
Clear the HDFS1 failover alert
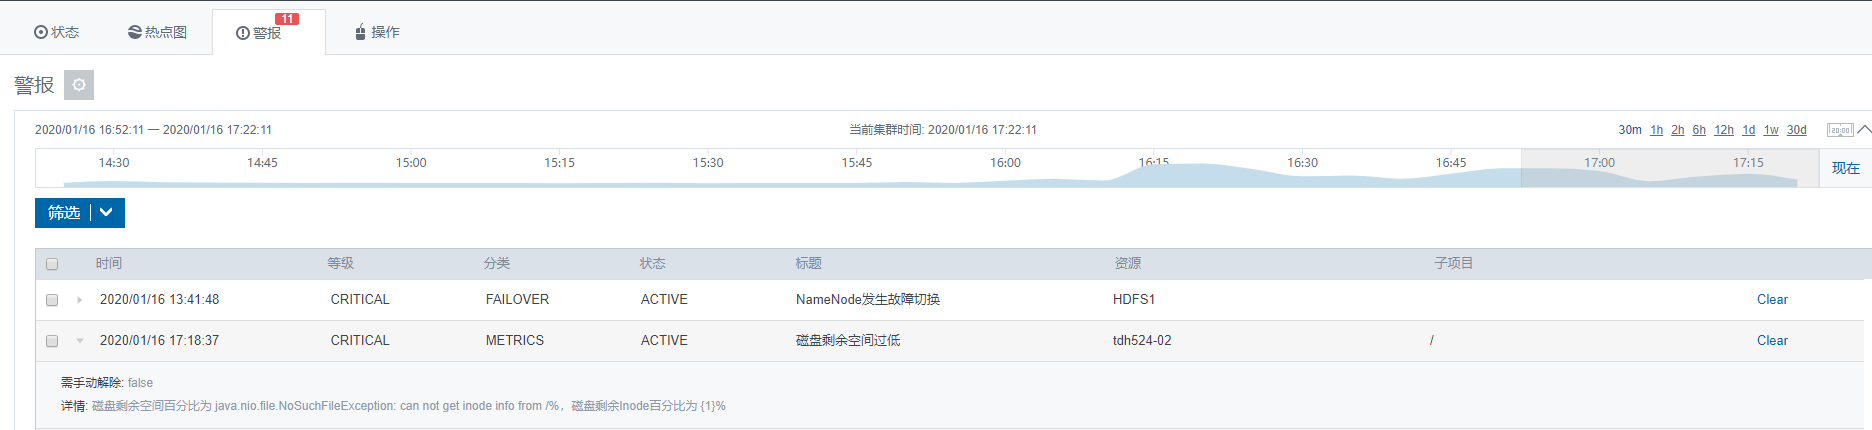point(1772,300)
